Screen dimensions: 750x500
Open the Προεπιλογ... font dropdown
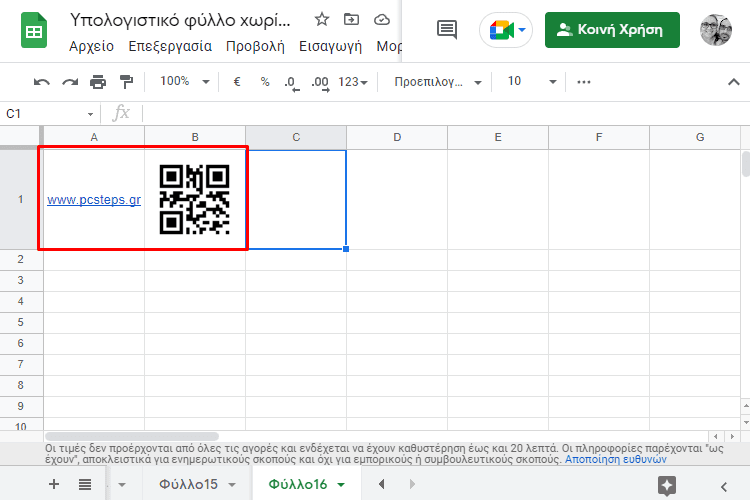click(x=437, y=82)
